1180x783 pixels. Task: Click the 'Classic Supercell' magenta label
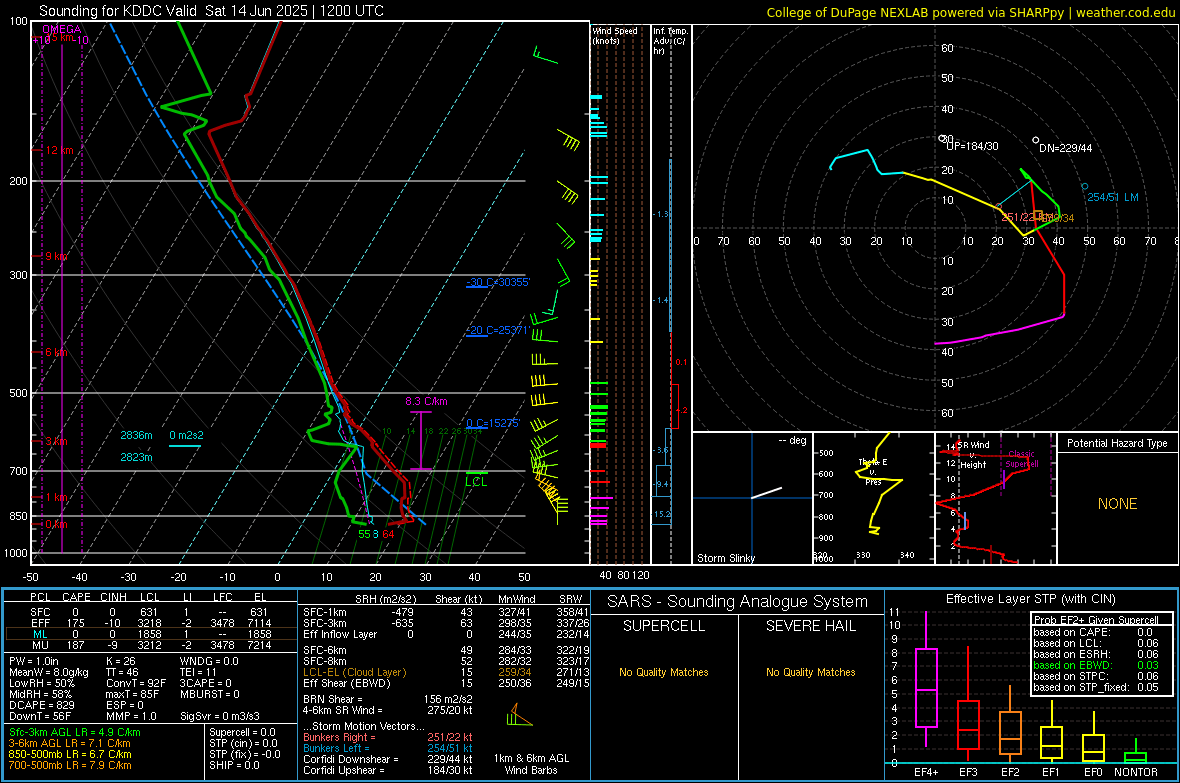coord(1022,459)
